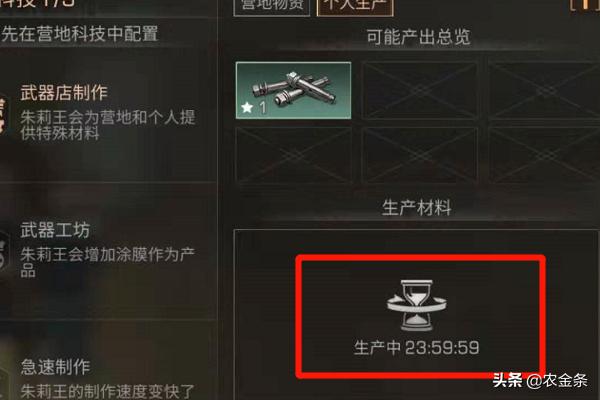This screenshot has width=600, height=400.
Task: Switch to the 个人生产 tab
Action: [355, 5]
